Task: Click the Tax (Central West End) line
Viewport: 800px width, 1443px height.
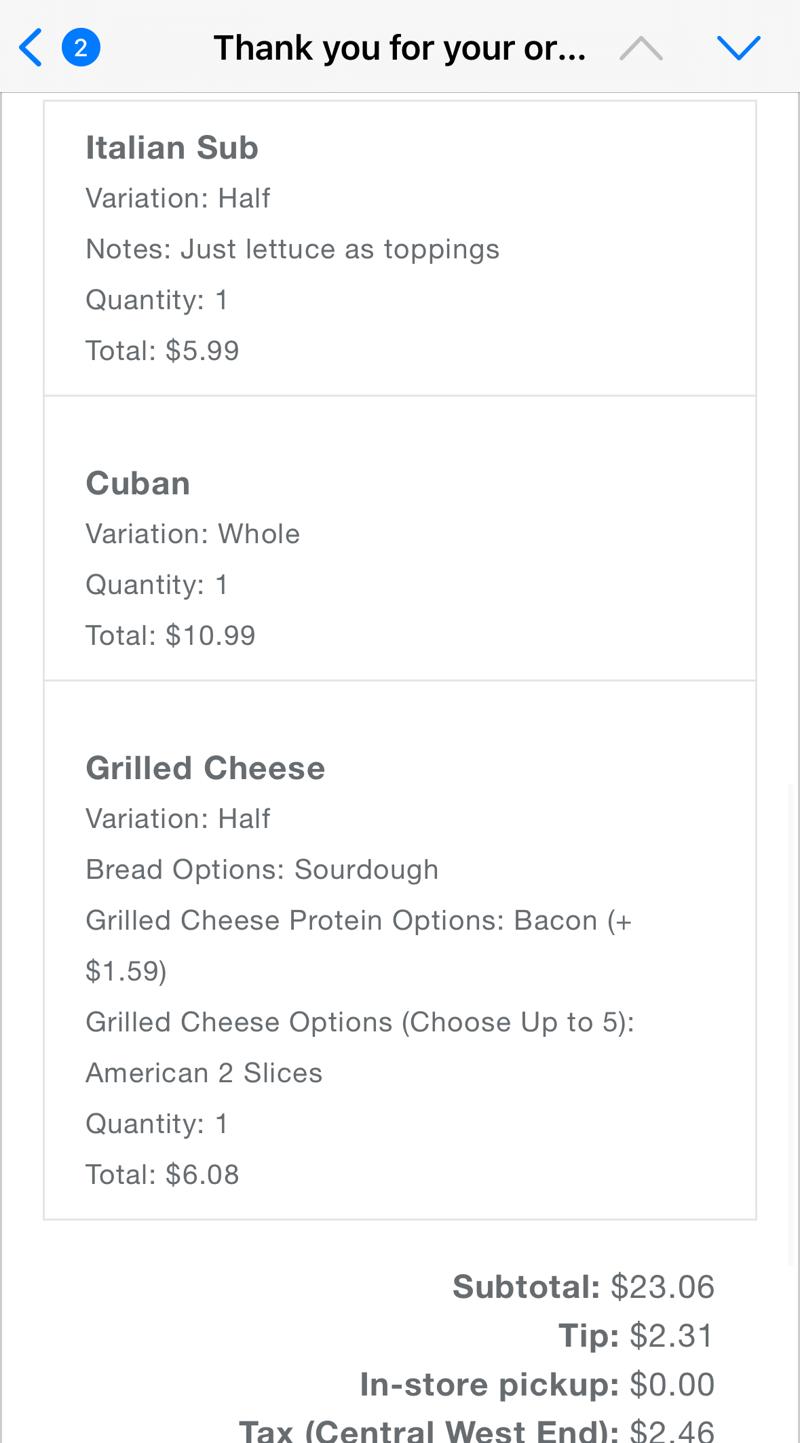Action: click(x=476, y=1430)
